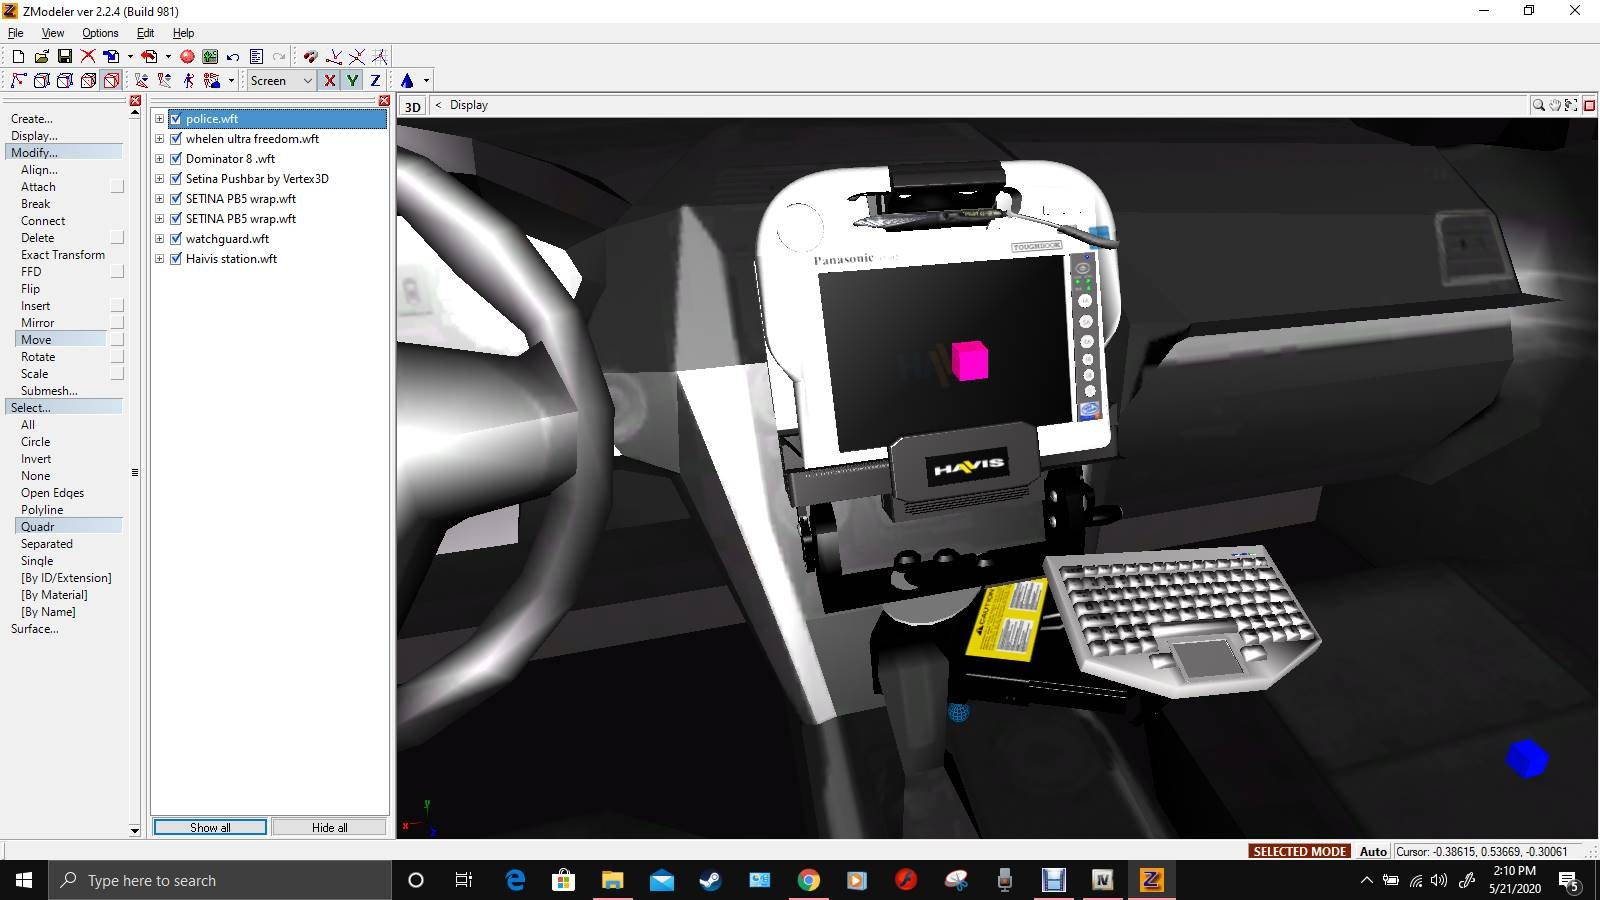Click the New file icon in toolbar
Image resolution: width=1600 pixels, height=900 pixels.
click(x=18, y=57)
